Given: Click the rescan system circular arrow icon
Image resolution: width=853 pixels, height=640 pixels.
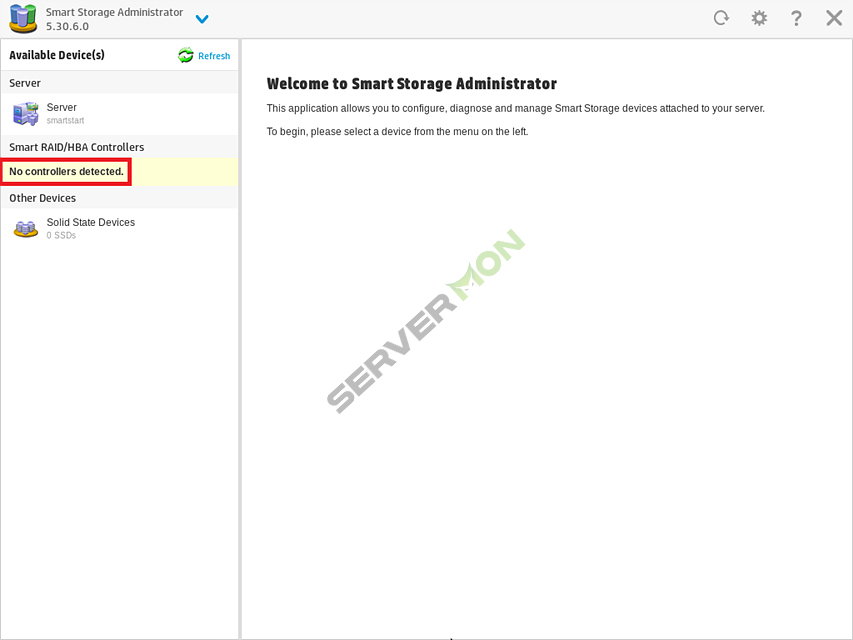Looking at the screenshot, I should click(721, 18).
